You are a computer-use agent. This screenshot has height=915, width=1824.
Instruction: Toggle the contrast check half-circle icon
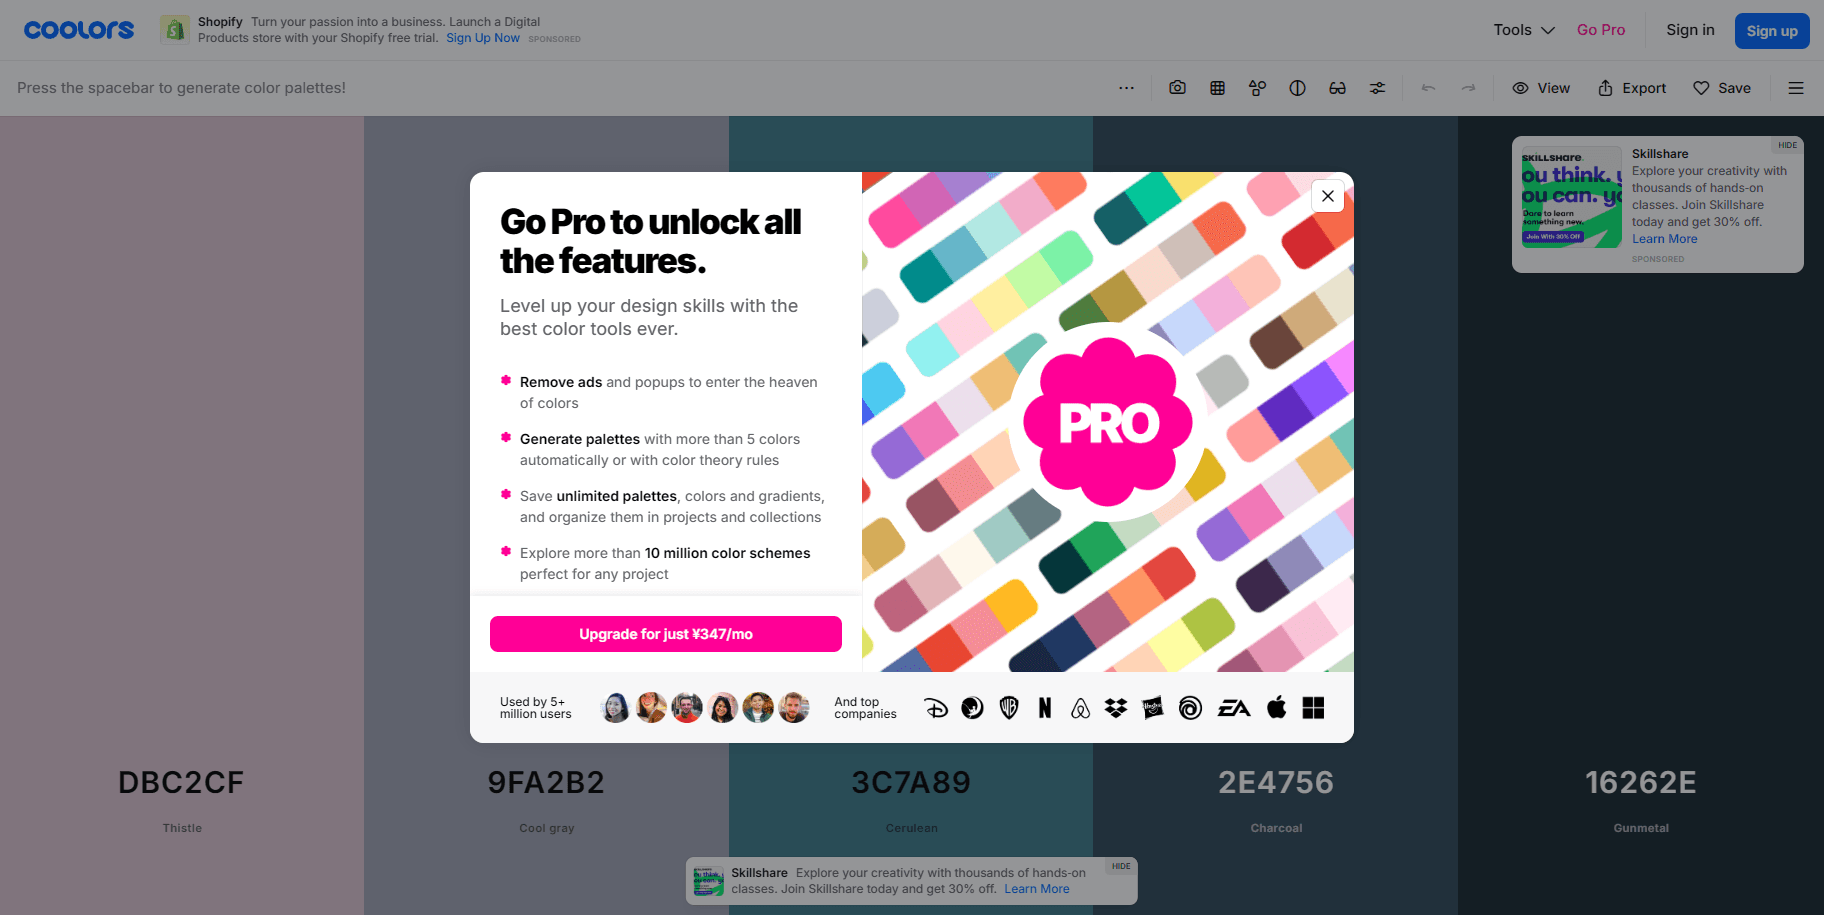click(1297, 88)
